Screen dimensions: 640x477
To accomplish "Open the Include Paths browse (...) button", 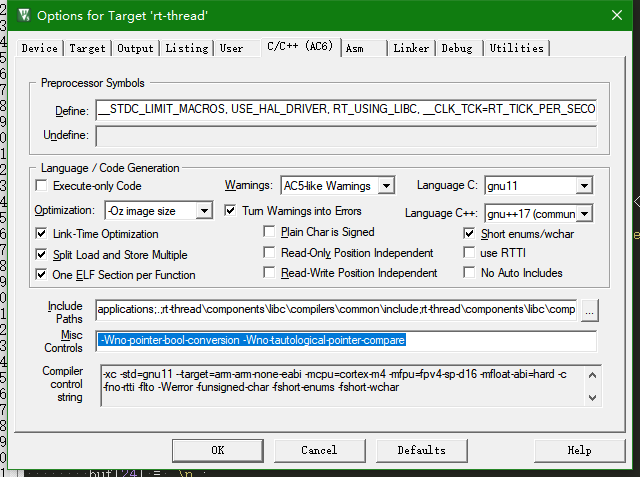I will click(x=590, y=311).
